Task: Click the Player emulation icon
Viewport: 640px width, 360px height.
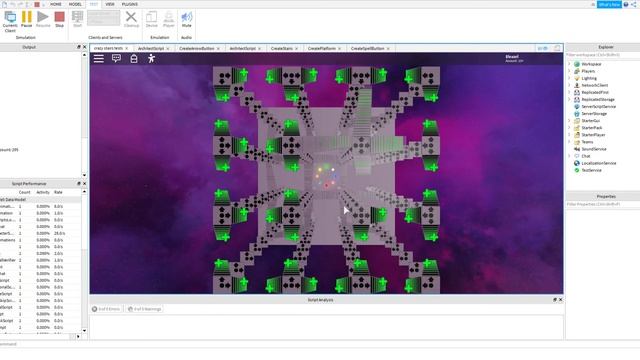Action: coord(169,17)
